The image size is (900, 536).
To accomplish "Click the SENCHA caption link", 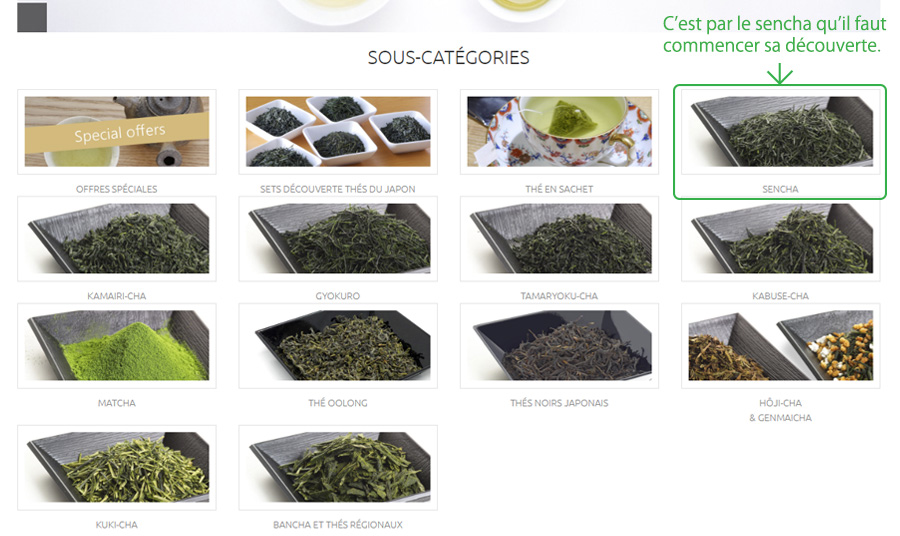I will (781, 189).
